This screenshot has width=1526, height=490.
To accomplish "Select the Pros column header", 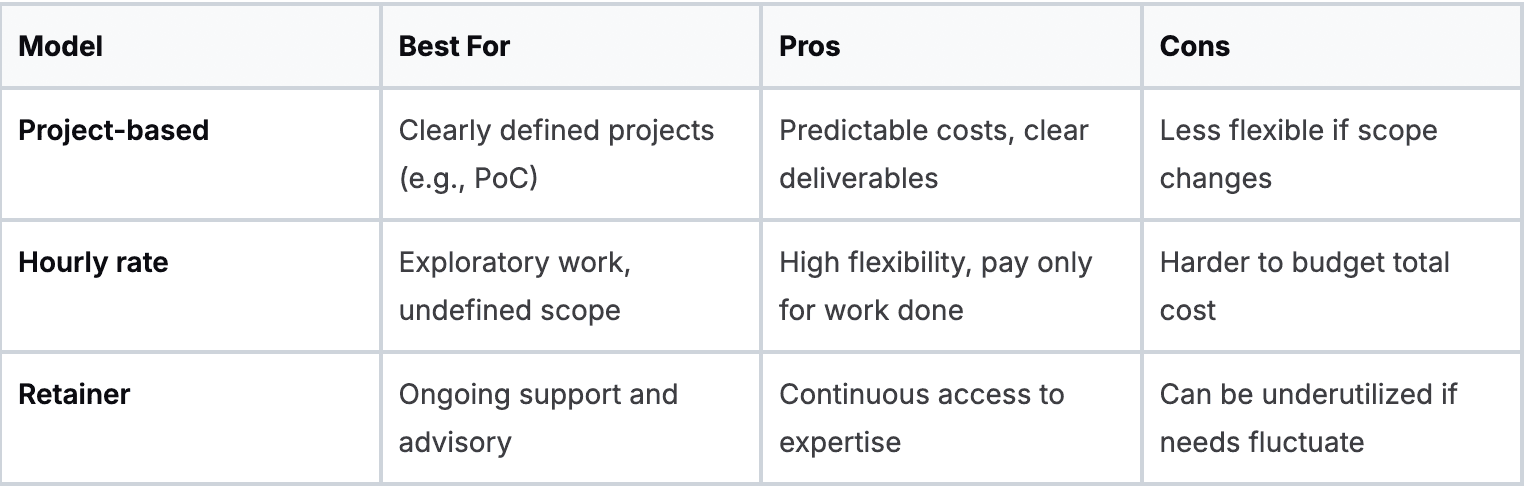I will 810,47.
